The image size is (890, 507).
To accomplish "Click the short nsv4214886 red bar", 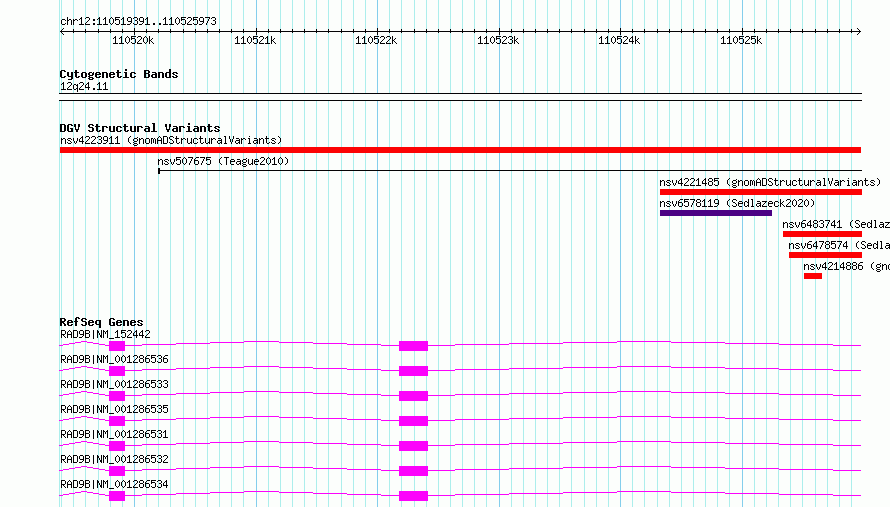I will tap(813, 276).
